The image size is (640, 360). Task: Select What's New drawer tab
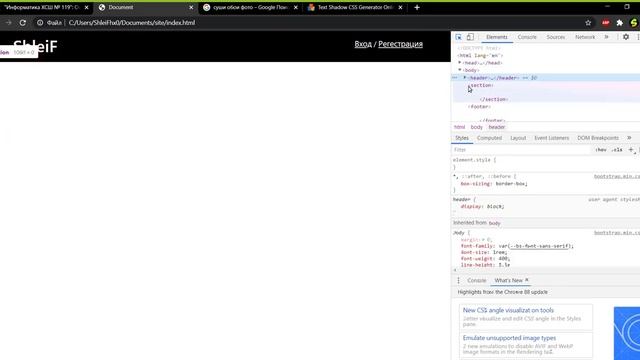(508, 280)
